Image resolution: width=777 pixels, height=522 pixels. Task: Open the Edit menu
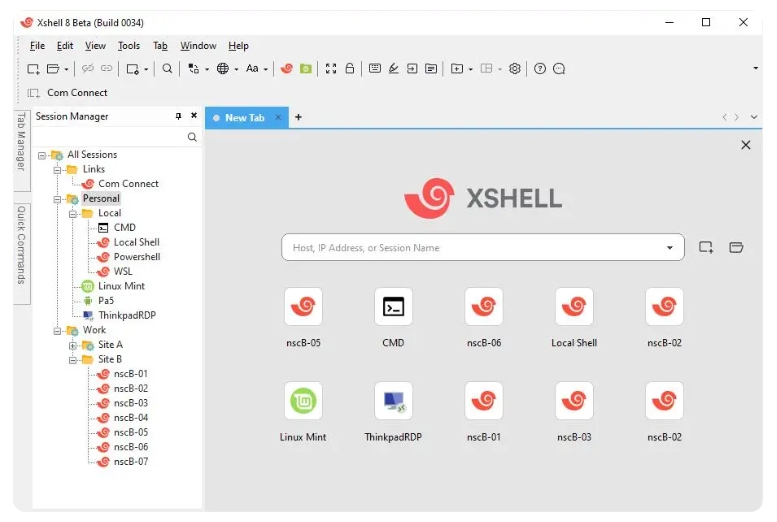(64, 46)
